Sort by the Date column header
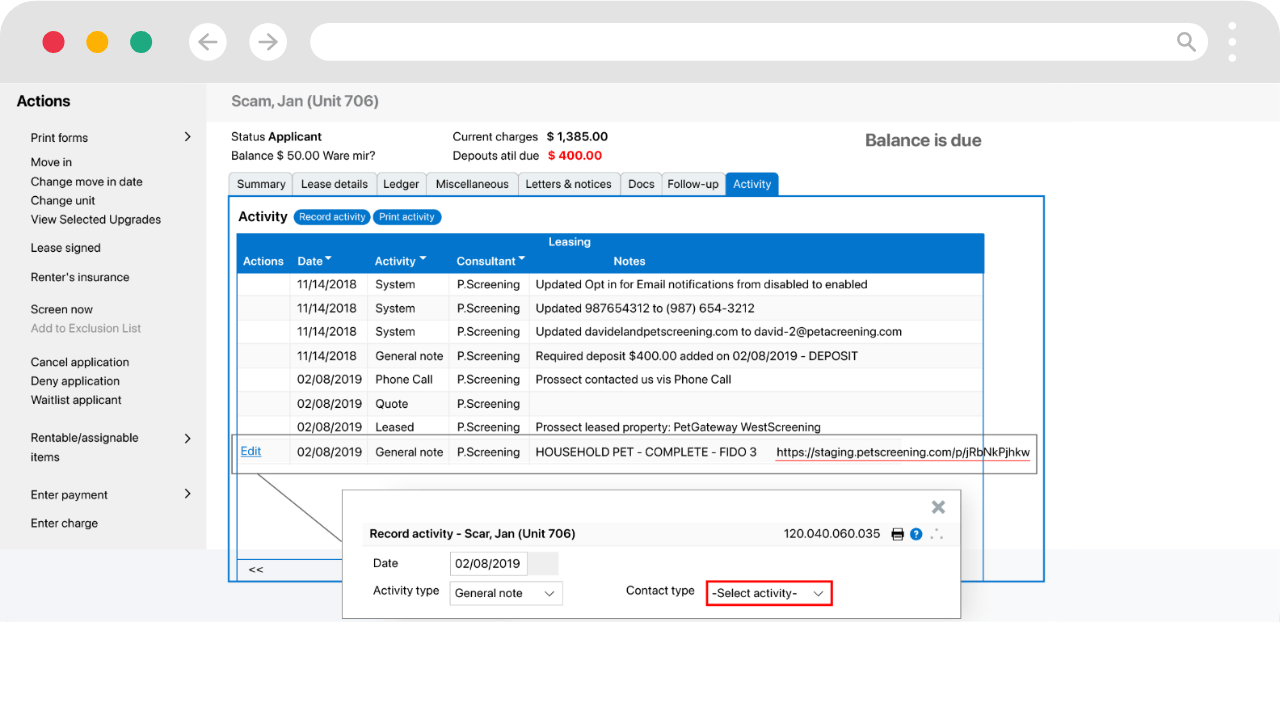 tap(314, 261)
